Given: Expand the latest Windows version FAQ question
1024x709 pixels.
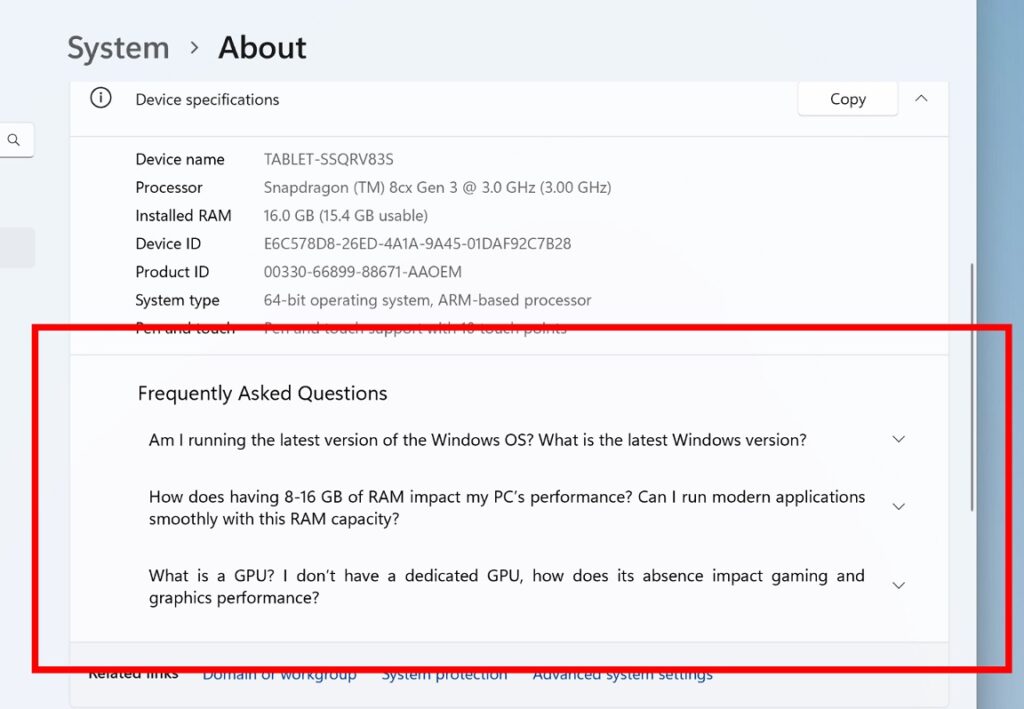Looking at the screenshot, I should tap(898, 439).
